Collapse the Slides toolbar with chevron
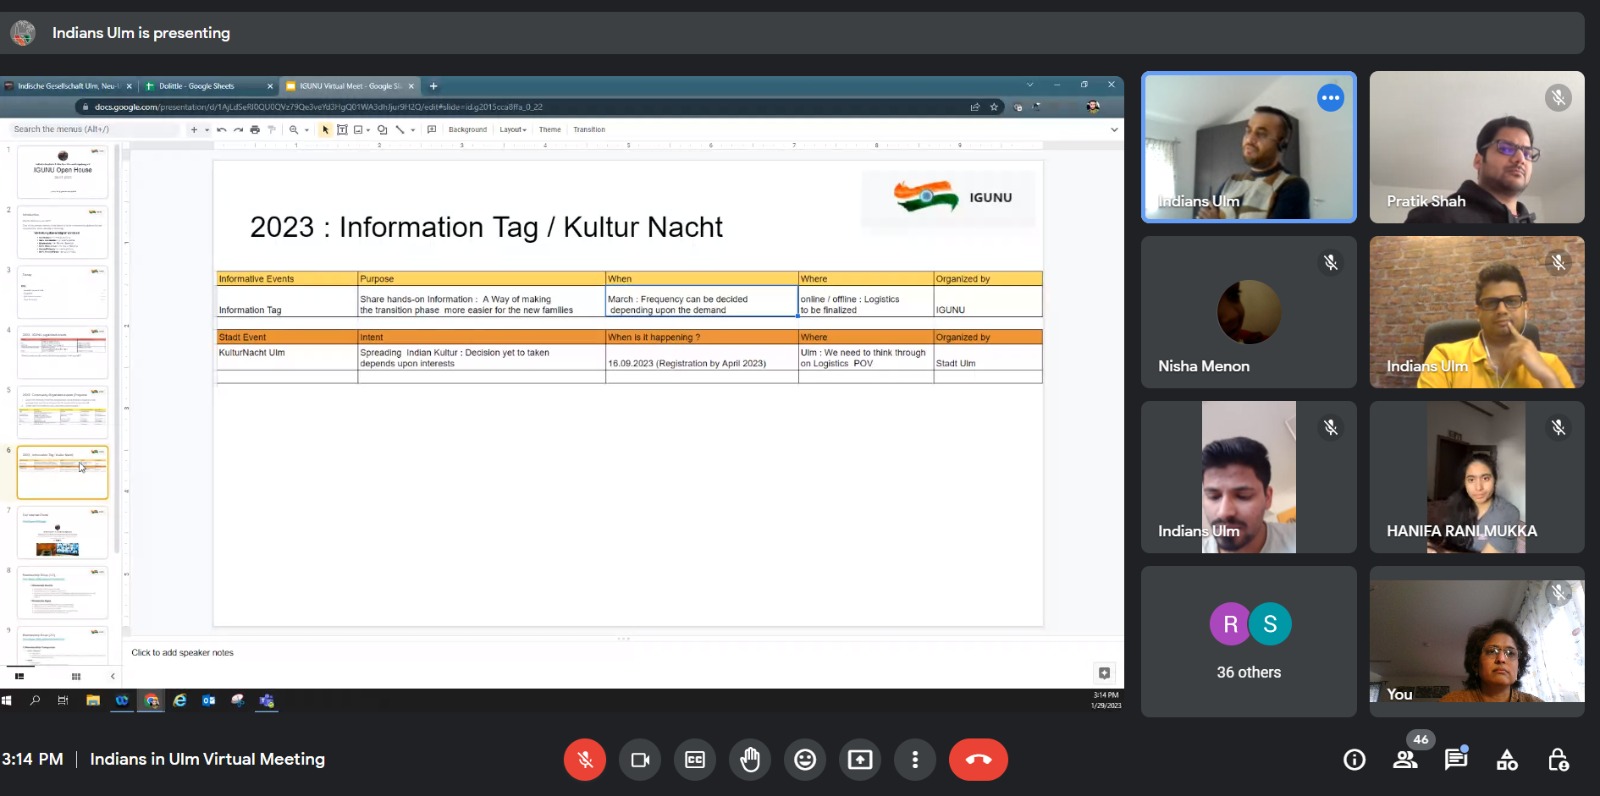This screenshot has height=796, width=1600. coord(1114,129)
